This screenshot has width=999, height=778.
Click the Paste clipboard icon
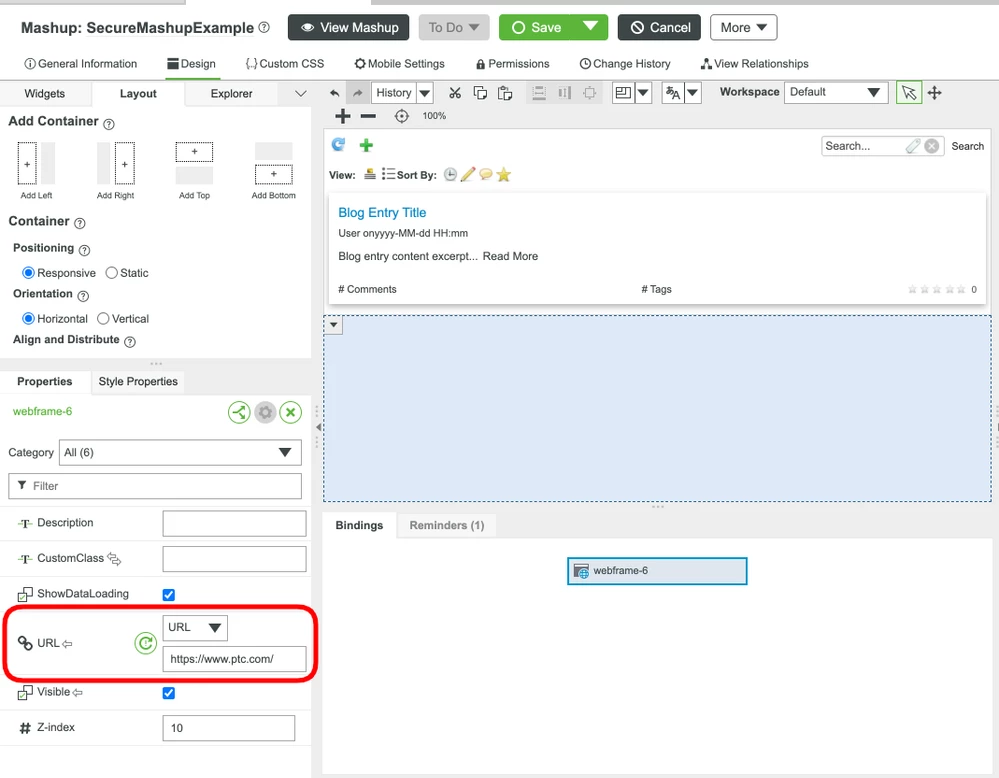click(505, 93)
